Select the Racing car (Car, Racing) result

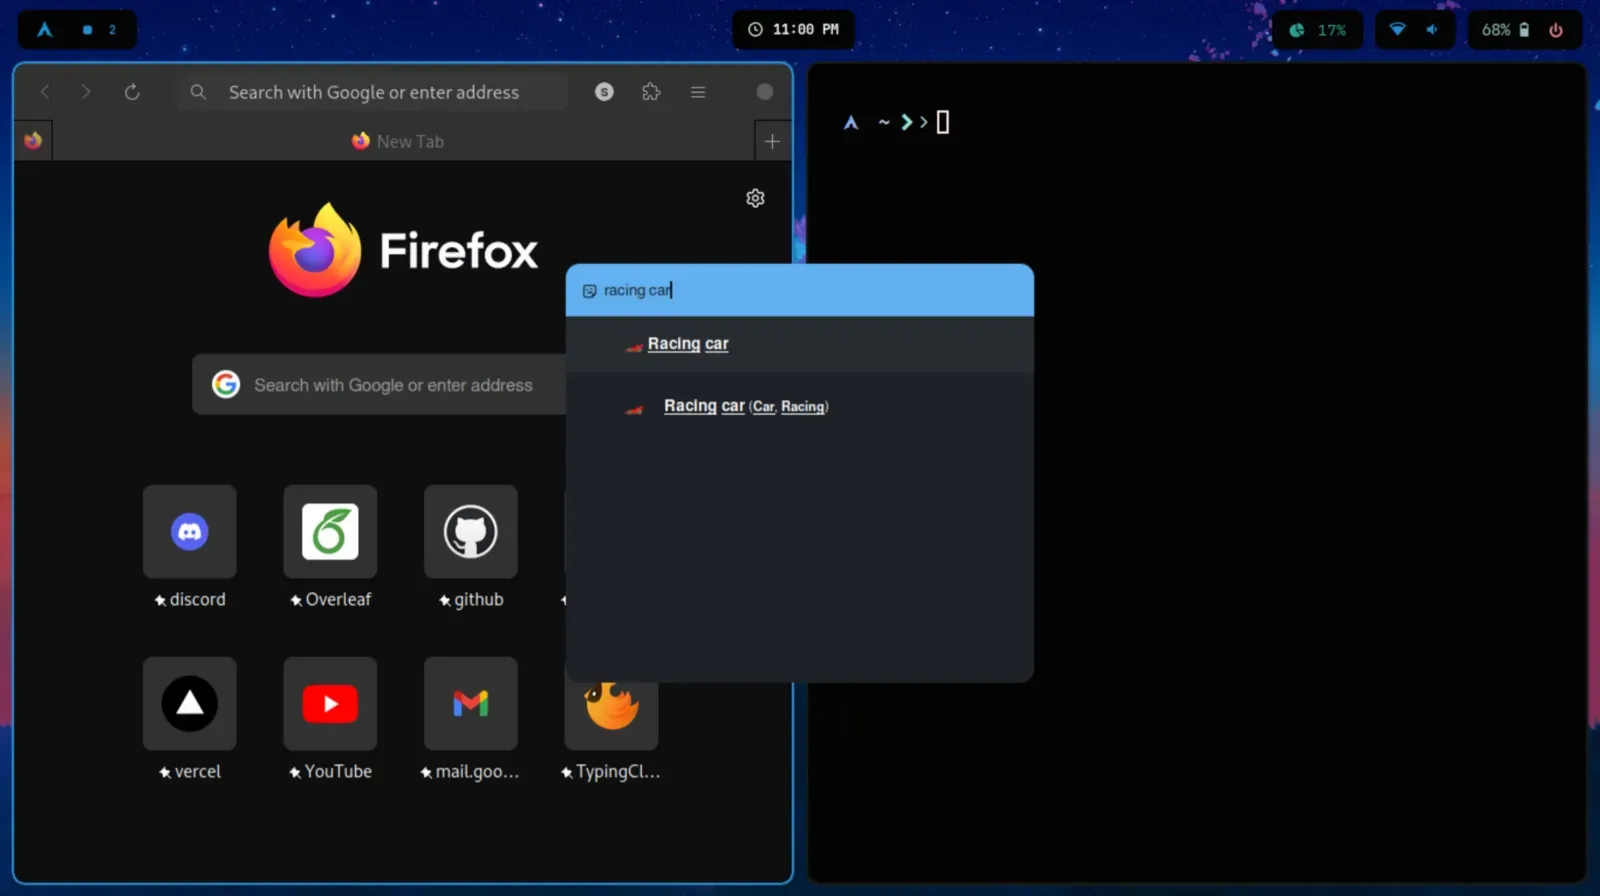800,406
